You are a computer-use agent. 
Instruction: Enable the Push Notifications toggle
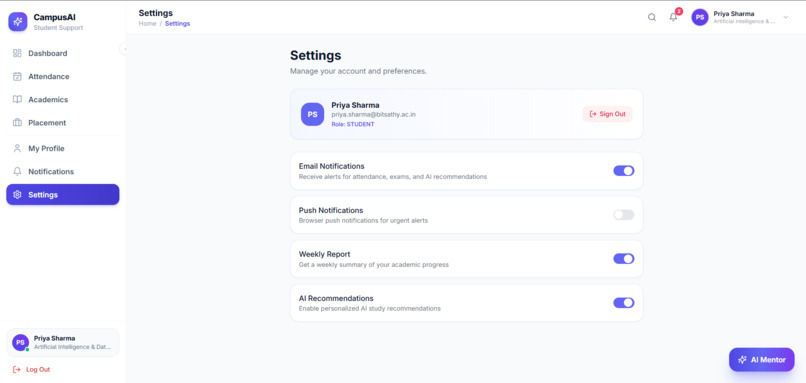(624, 215)
